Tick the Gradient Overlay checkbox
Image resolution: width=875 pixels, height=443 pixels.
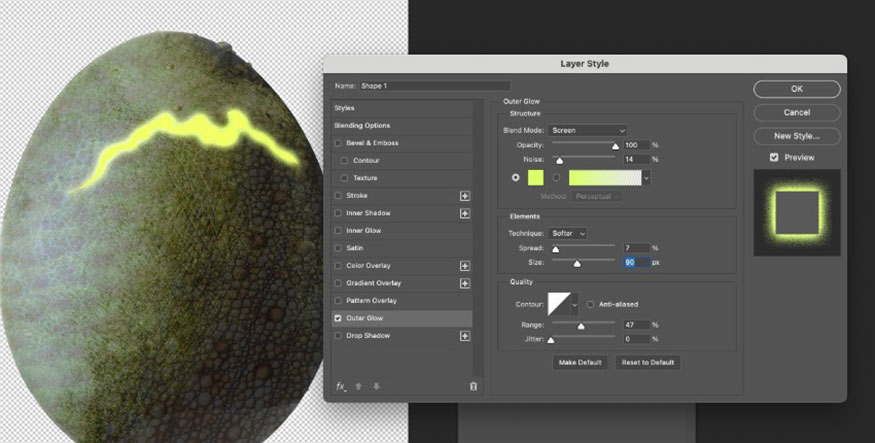pyautogui.click(x=338, y=283)
